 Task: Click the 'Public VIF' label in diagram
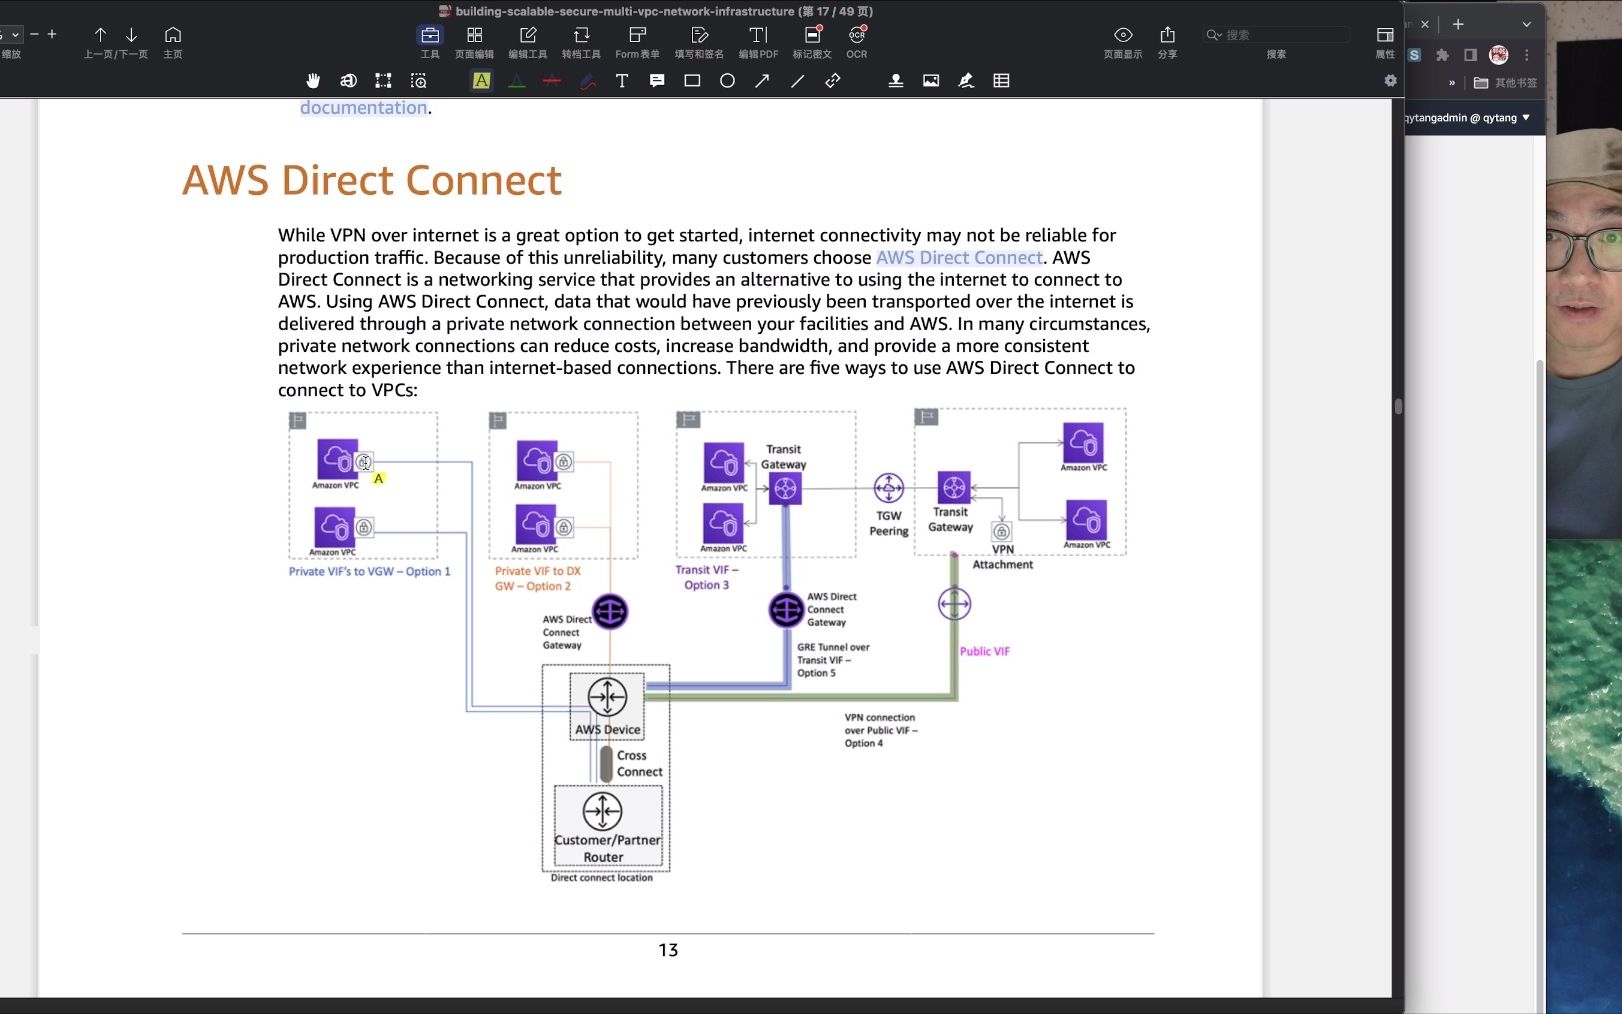click(985, 651)
